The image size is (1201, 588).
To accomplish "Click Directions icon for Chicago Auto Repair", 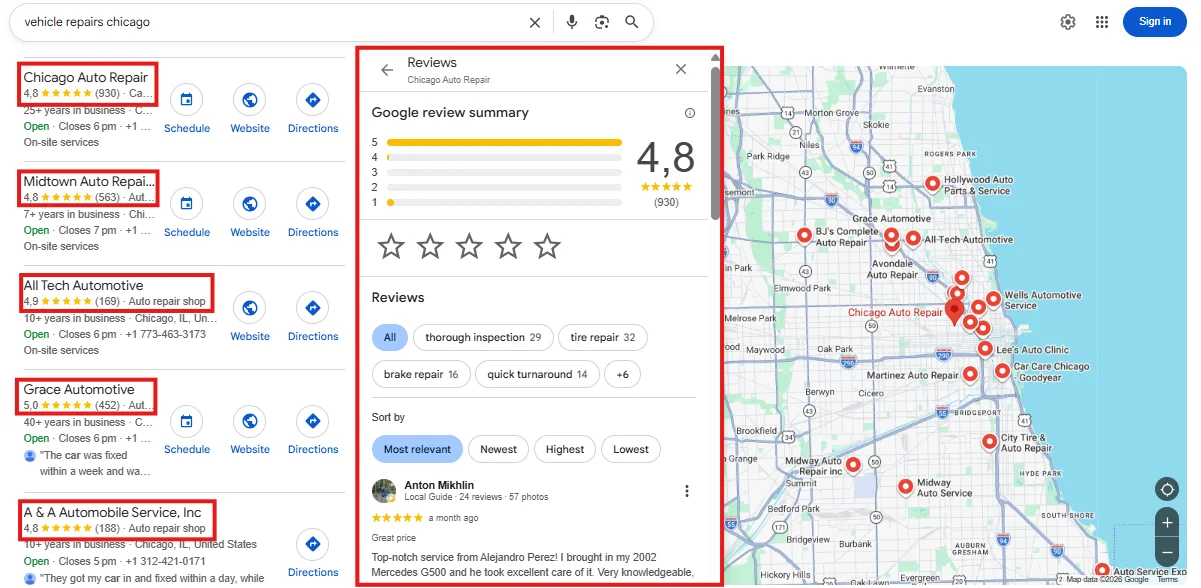I will [313, 100].
